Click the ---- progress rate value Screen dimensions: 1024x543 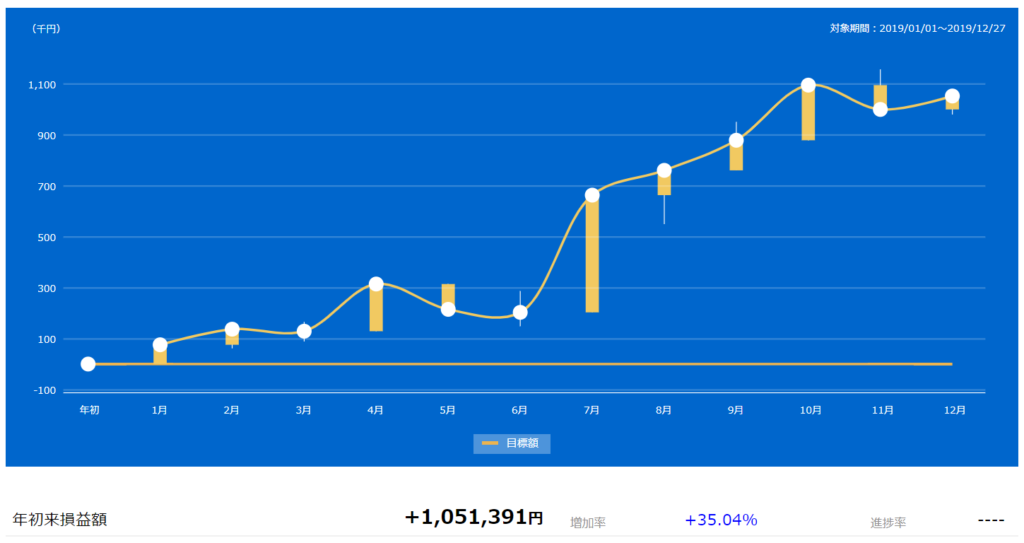(991, 520)
